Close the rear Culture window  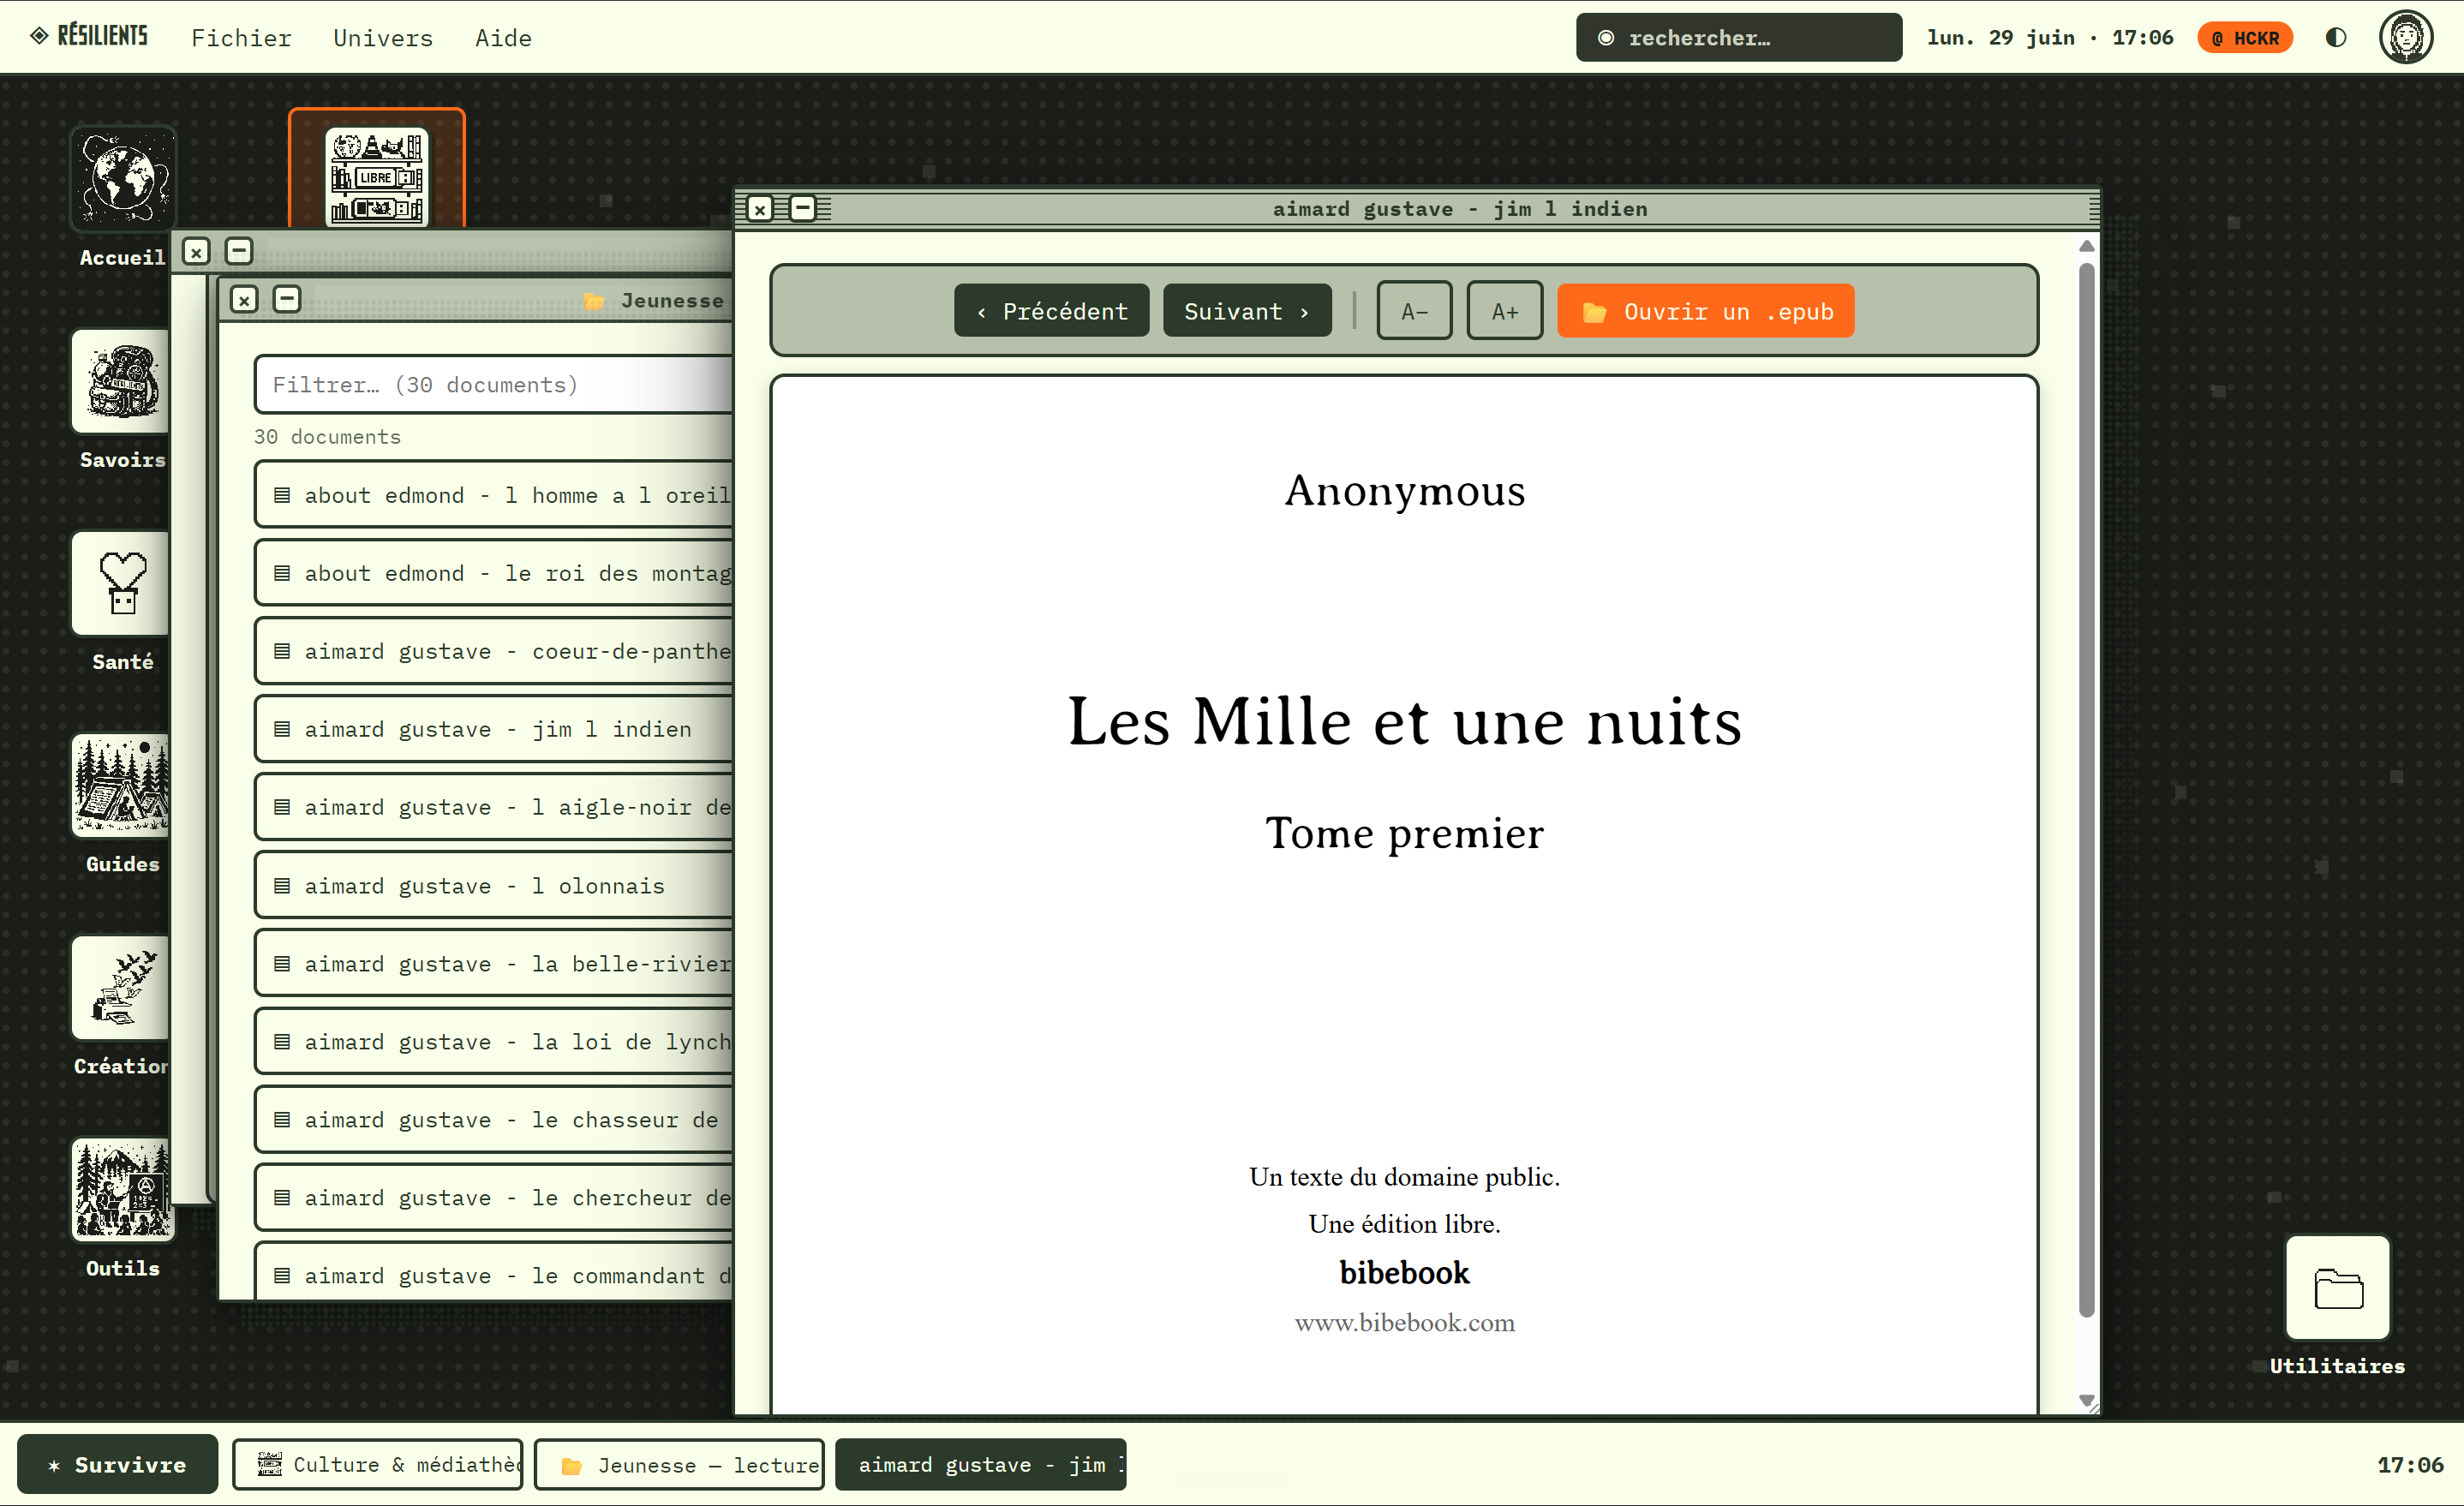(196, 251)
